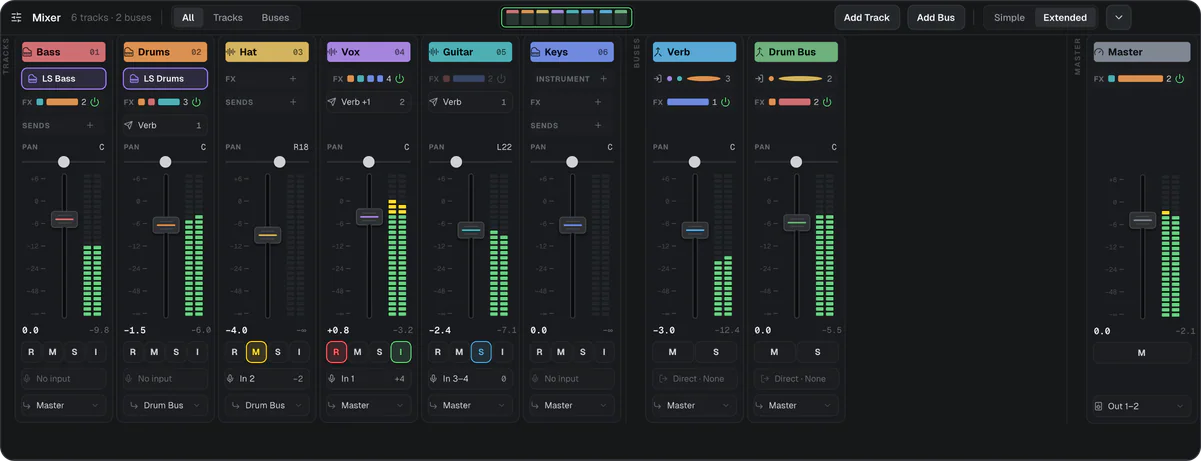Open the Guitar track output dropdown set to Master
The height and width of the screenshot is (461, 1201).
point(471,405)
